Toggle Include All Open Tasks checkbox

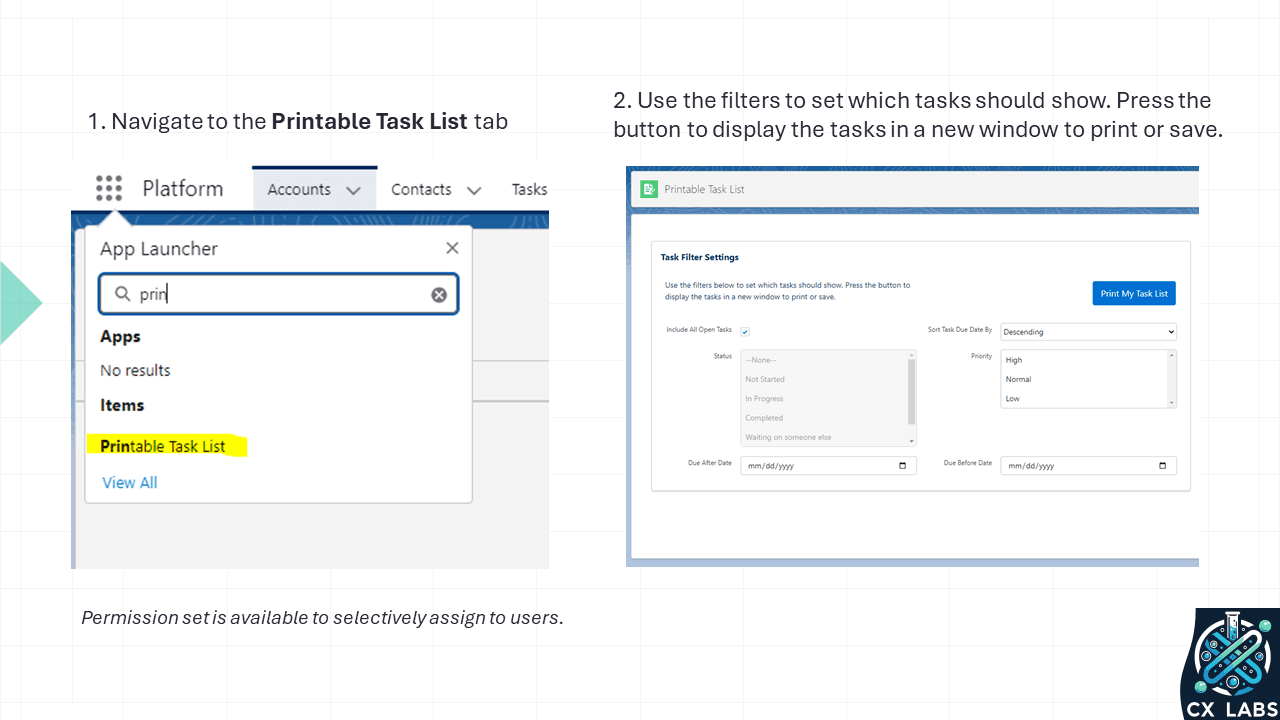click(x=745, y=331)
